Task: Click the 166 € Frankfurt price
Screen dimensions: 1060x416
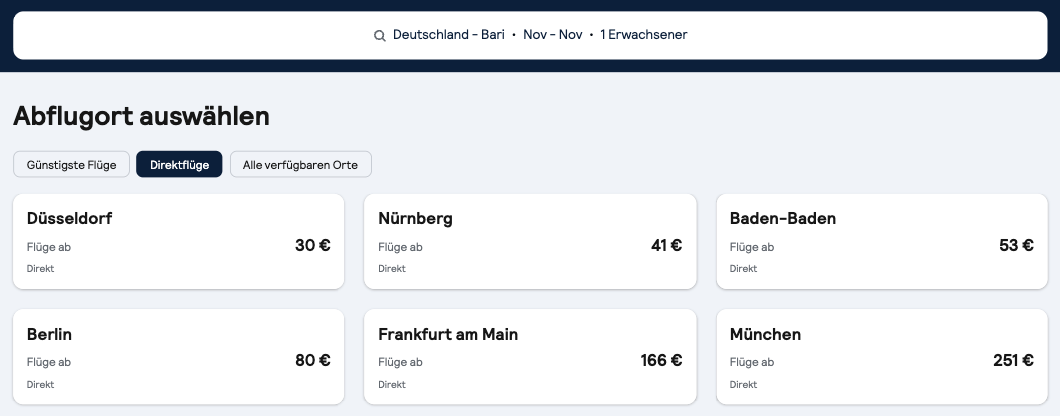Action: point(661,361)
